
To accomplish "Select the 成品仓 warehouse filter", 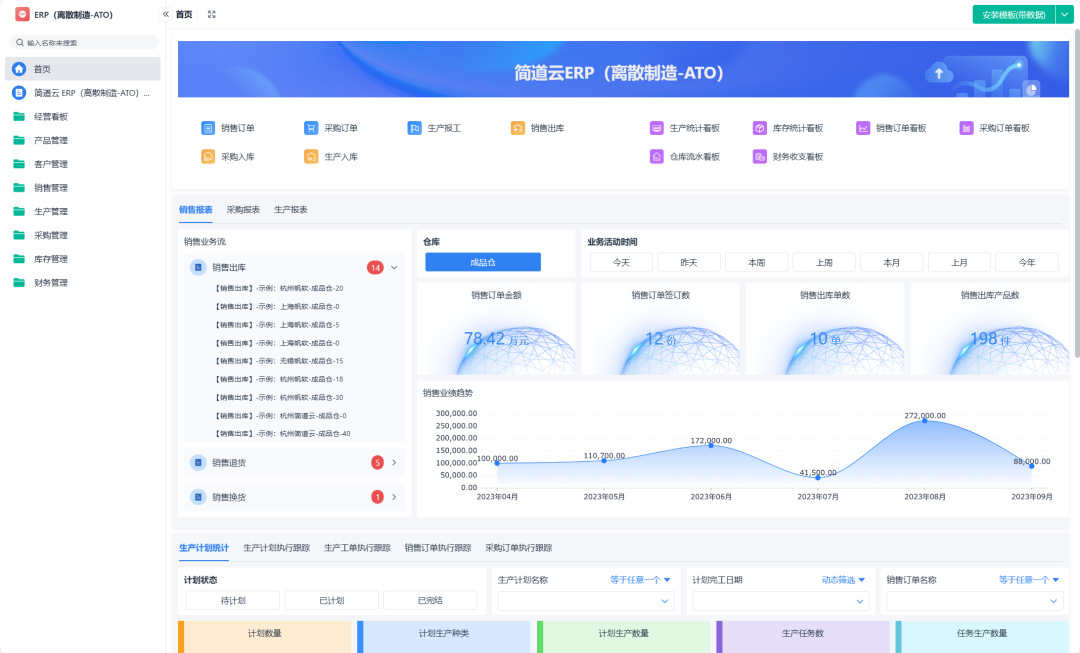I will 482,262.
